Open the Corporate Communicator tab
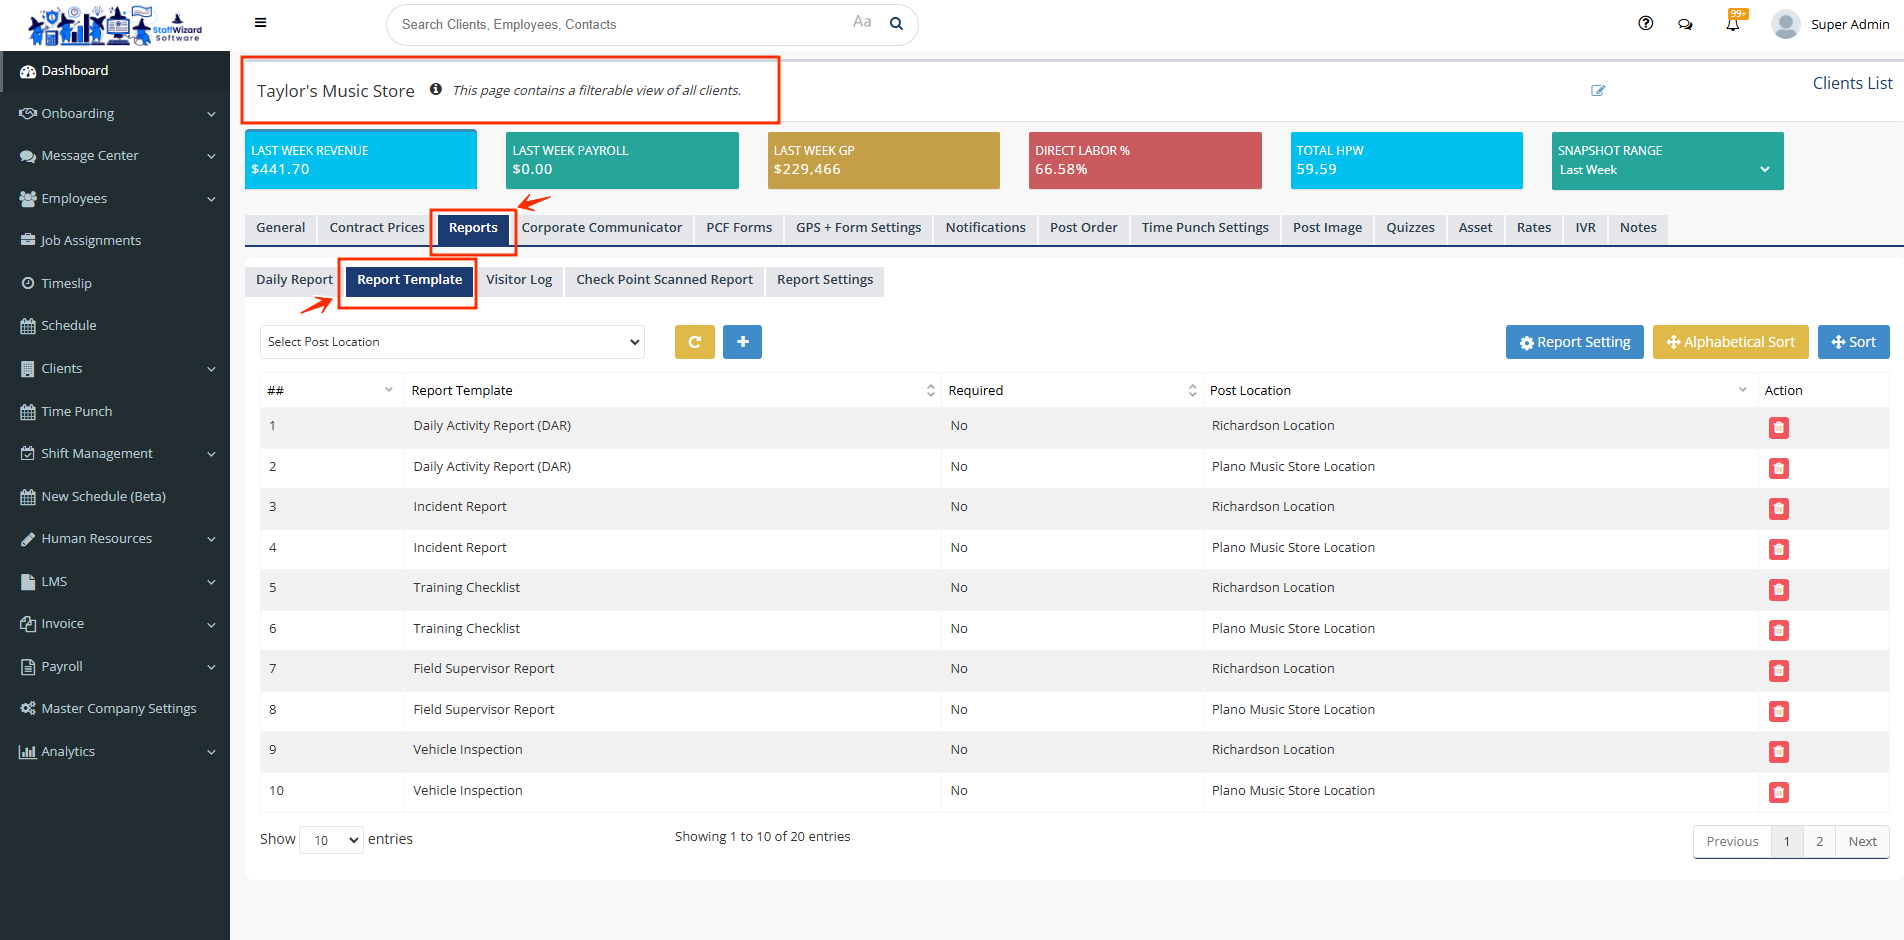1904x940 pixels. (601, 228)
